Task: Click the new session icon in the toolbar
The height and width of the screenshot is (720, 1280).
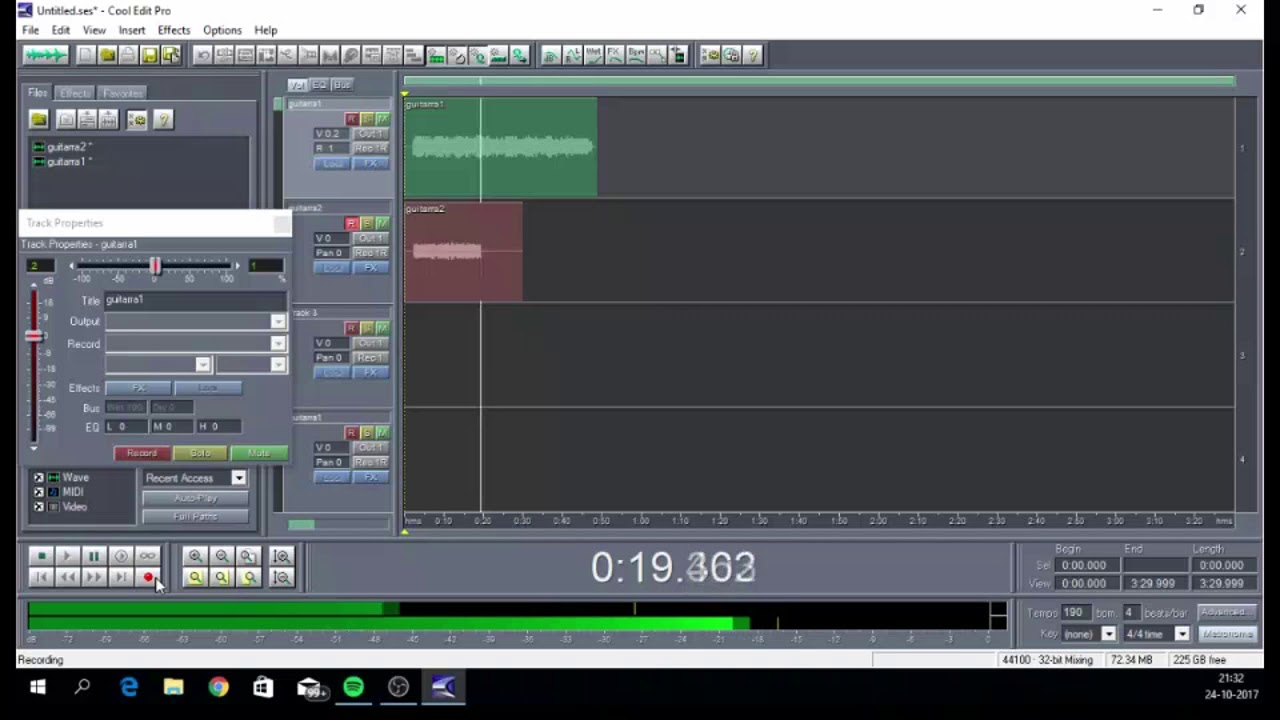Action: click(x=86, y=55)
